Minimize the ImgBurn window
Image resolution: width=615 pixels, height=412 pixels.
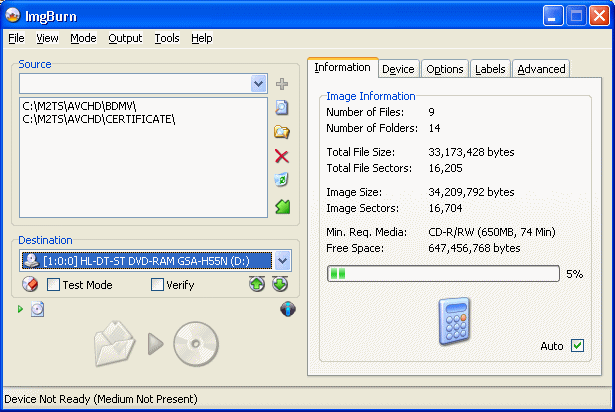pos(553,16)
